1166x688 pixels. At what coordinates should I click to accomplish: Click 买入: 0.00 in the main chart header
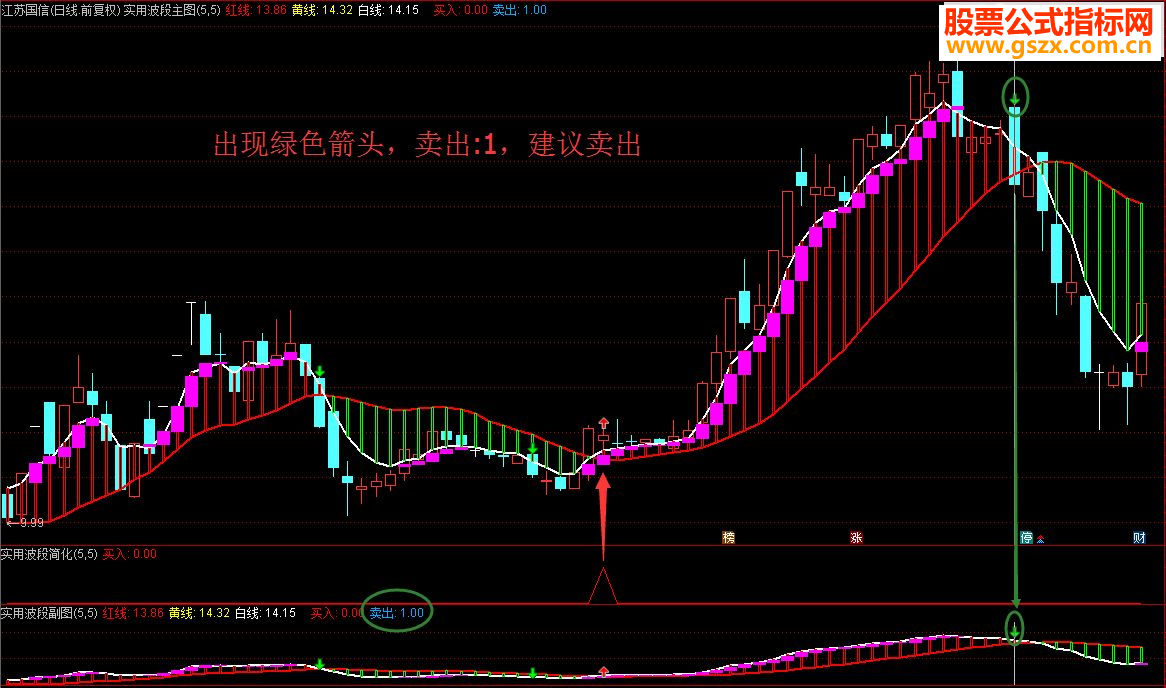[460, 10]
